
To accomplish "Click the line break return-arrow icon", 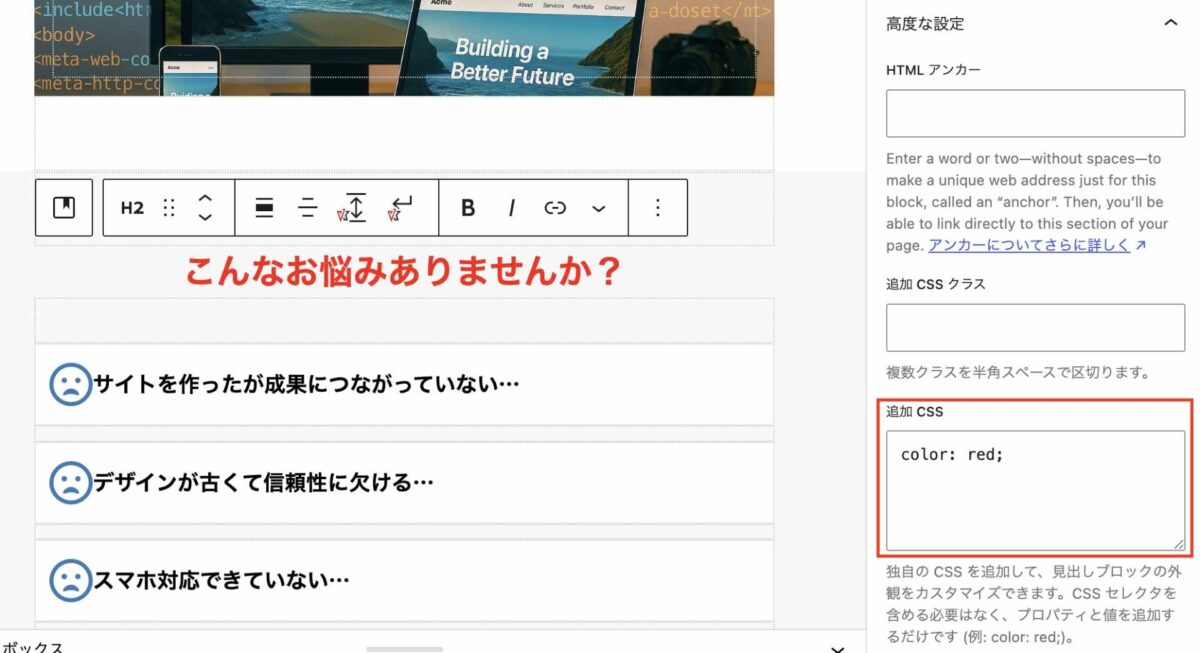I will tap(400, 208).
